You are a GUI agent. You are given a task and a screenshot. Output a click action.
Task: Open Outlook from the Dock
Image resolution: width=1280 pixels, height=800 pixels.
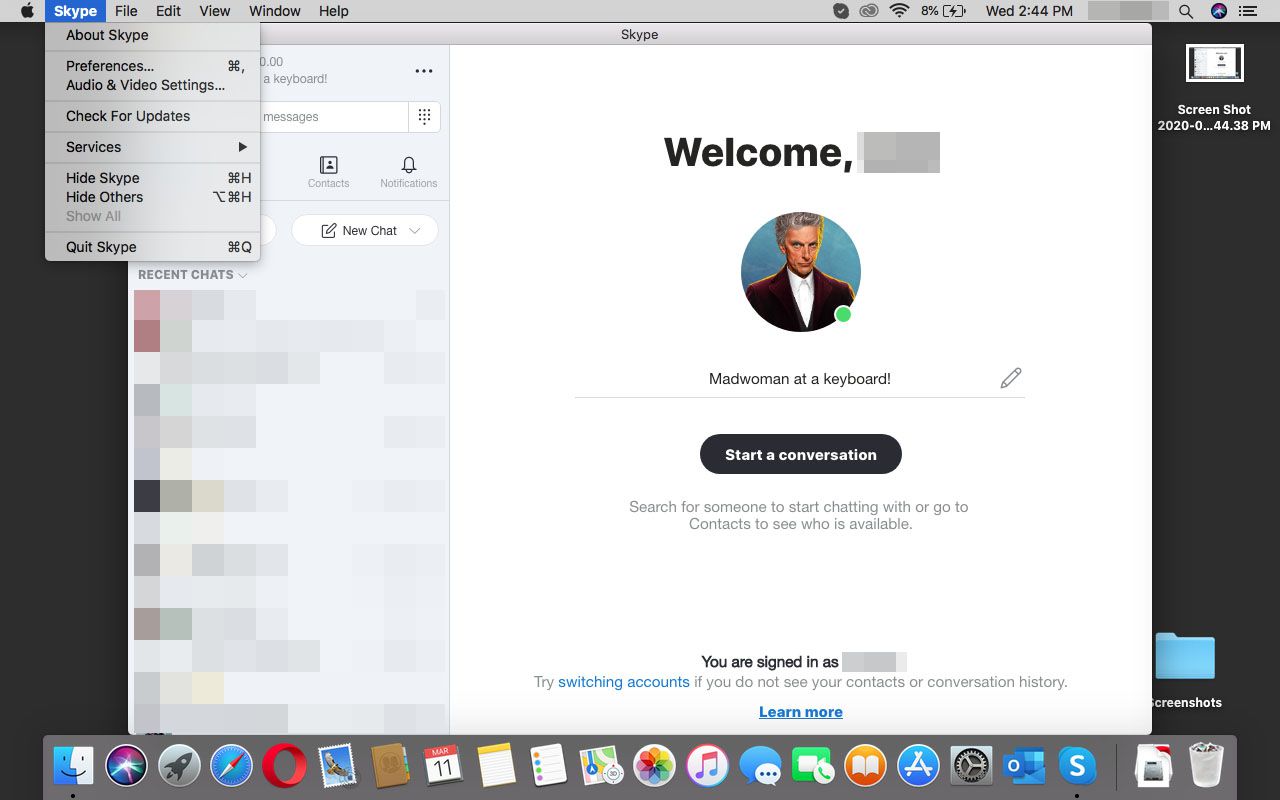point(1023,767)
